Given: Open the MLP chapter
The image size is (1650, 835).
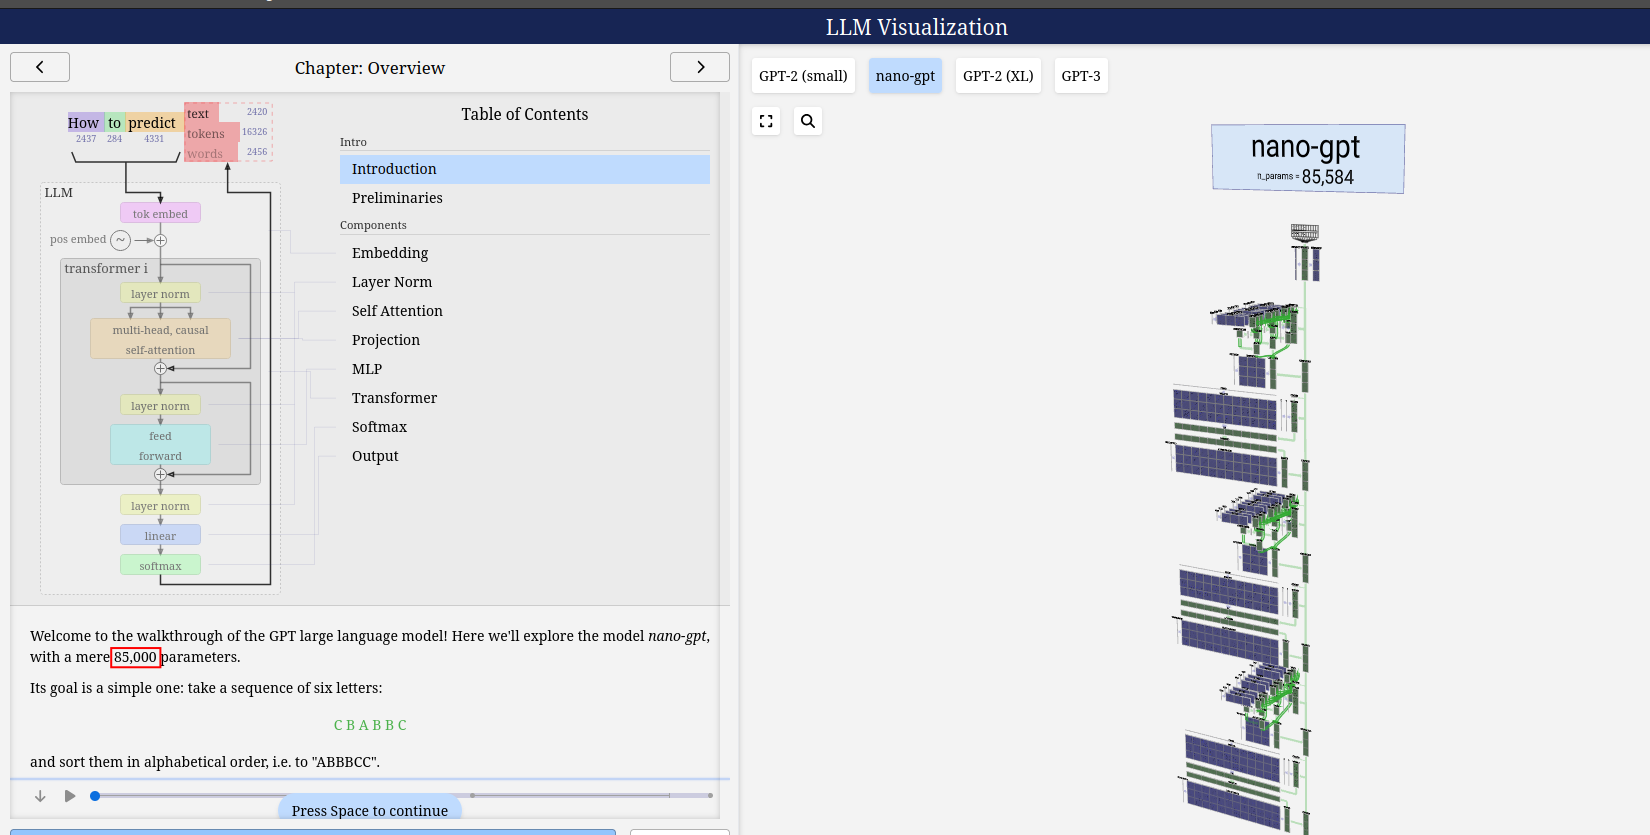Looking at the screenshot, I should pos(525,369).
